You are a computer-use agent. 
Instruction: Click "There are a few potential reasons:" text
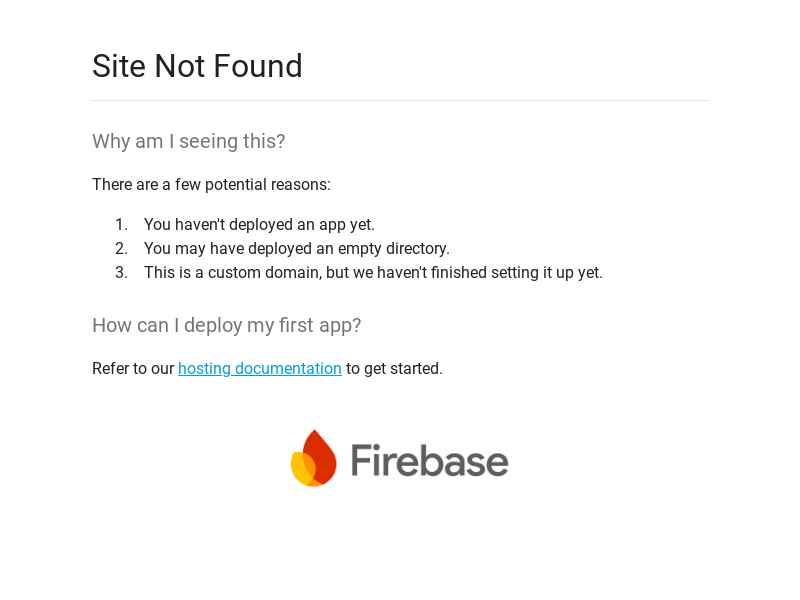(211, 185)
